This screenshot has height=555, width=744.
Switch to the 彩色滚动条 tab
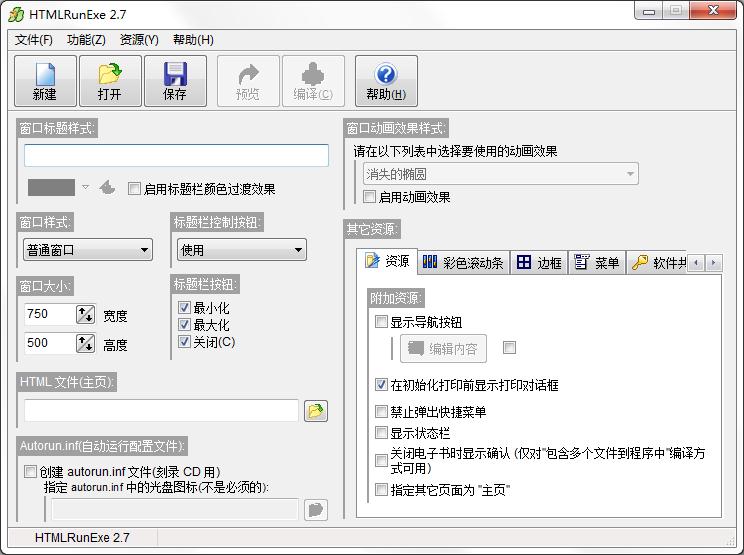[x=463, y=263]
